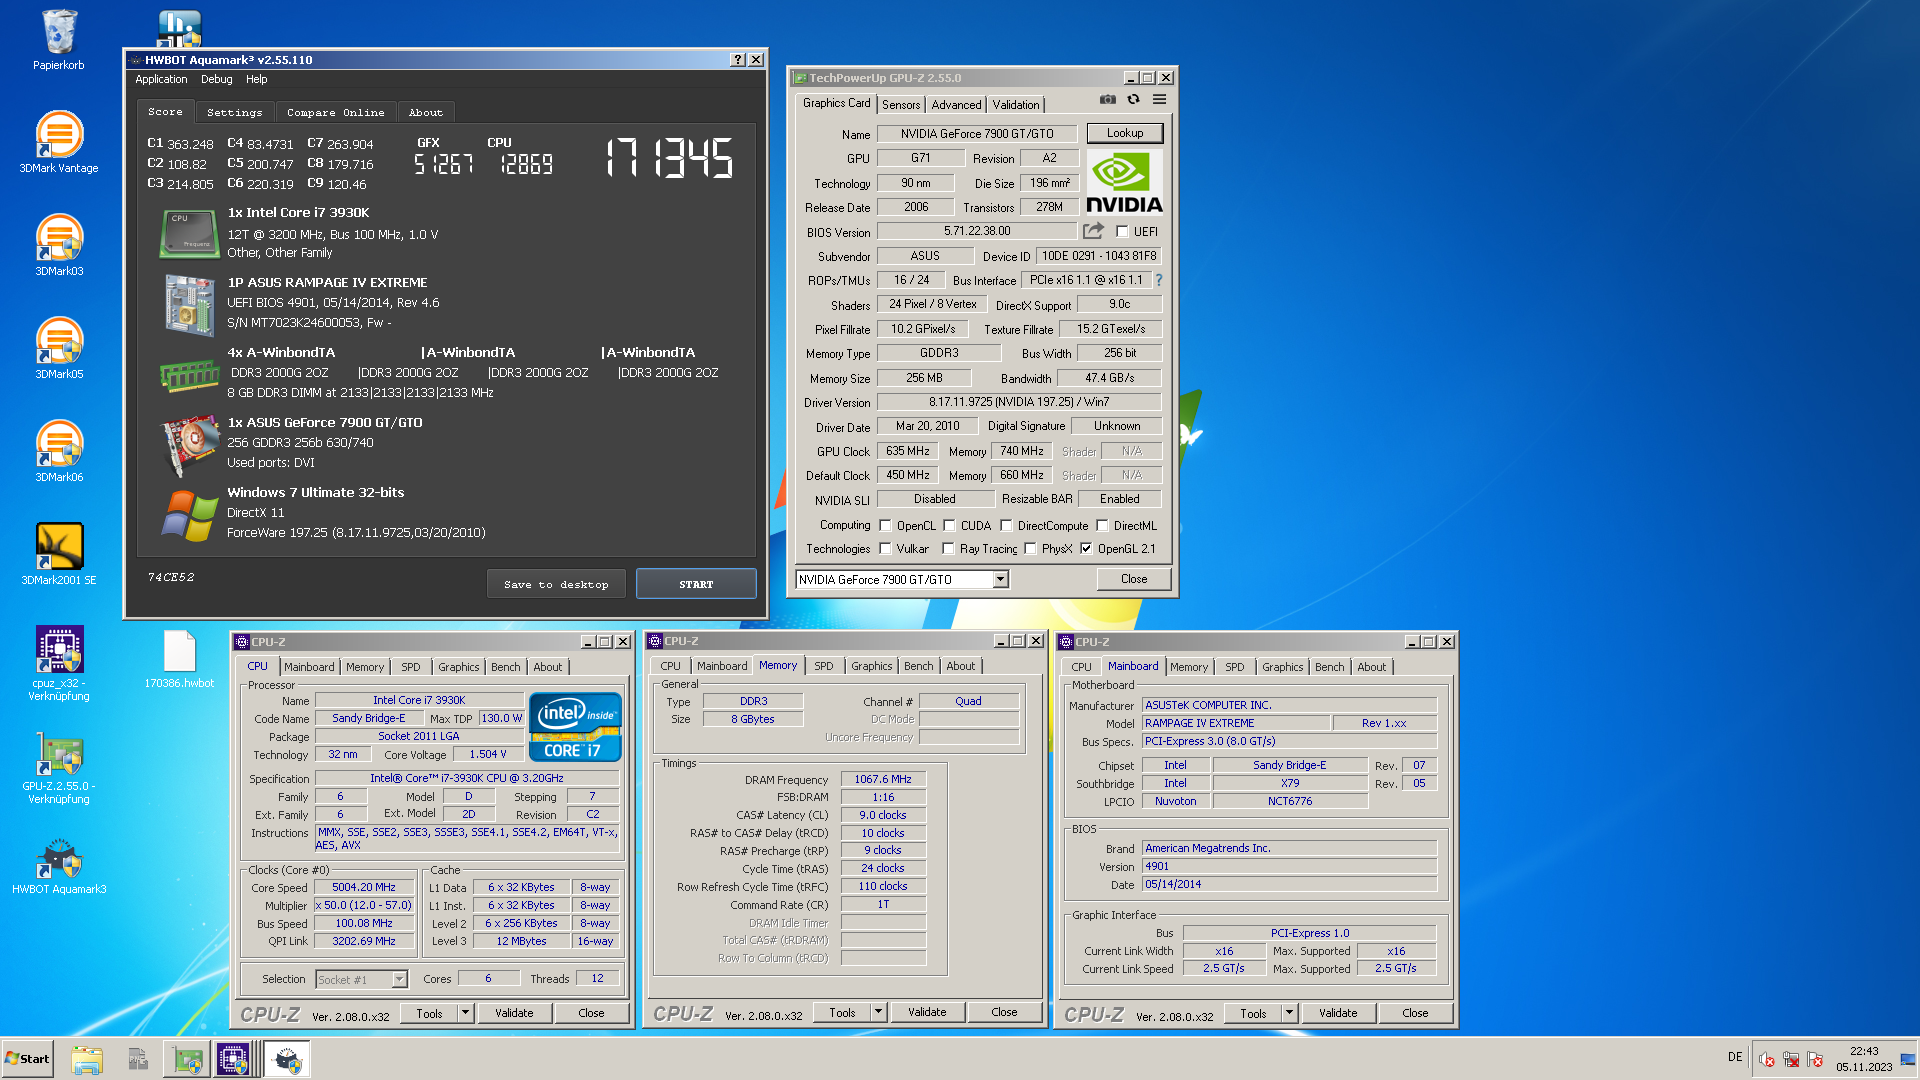Click Save to desktop button
The height and width of the screenshot is (1080, 1920).
[x=556, y=584]
